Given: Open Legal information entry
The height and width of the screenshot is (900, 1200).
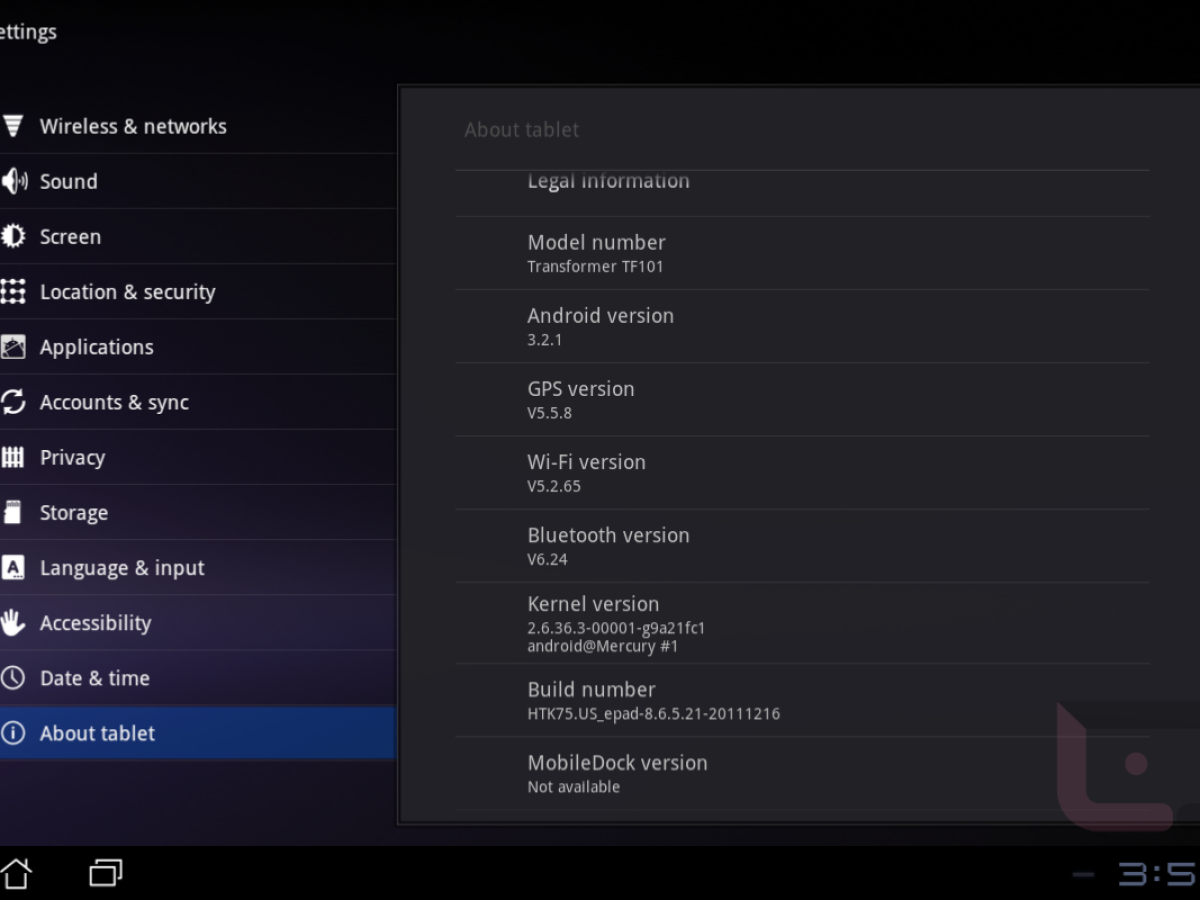Looking at the screenshot, I should point(608,182).
